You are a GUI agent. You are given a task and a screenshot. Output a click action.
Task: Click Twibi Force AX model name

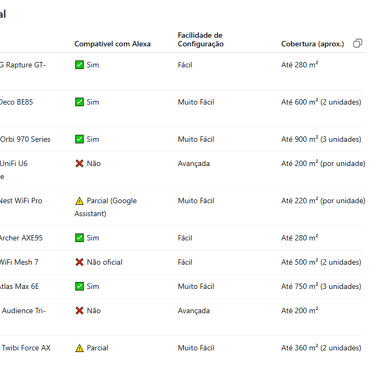[26, 348]
